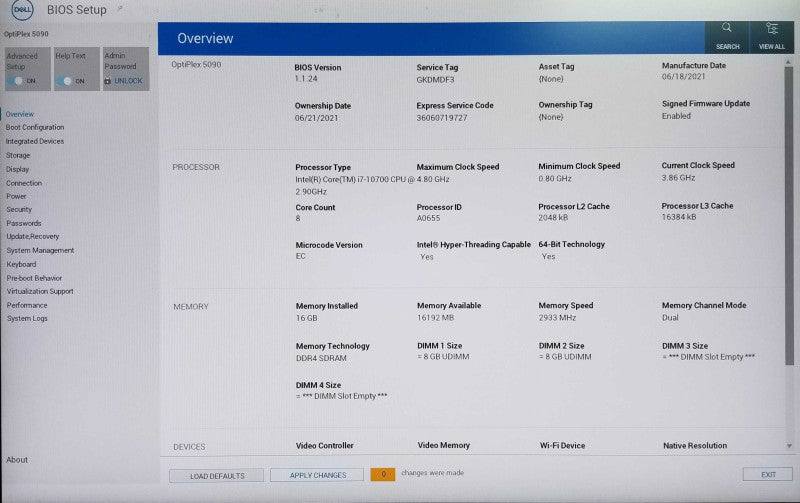Click the DIMM 3 Size value

(x=708, y=357)
